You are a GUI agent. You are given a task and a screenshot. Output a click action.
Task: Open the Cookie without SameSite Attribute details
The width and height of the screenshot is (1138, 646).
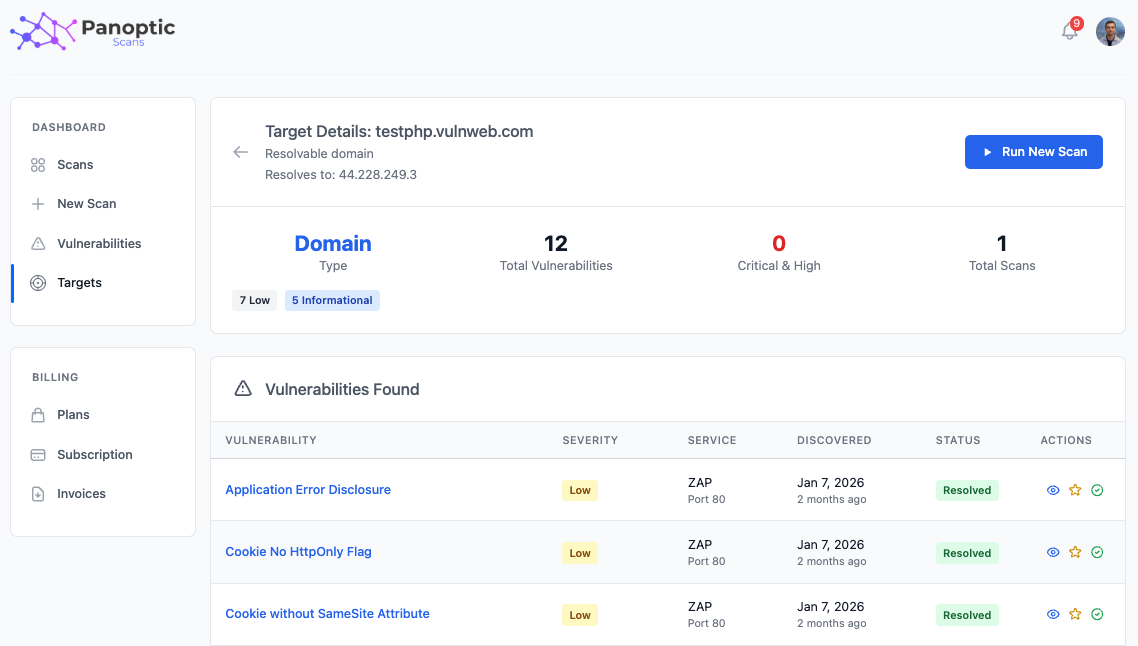click(x=327, y=614)
